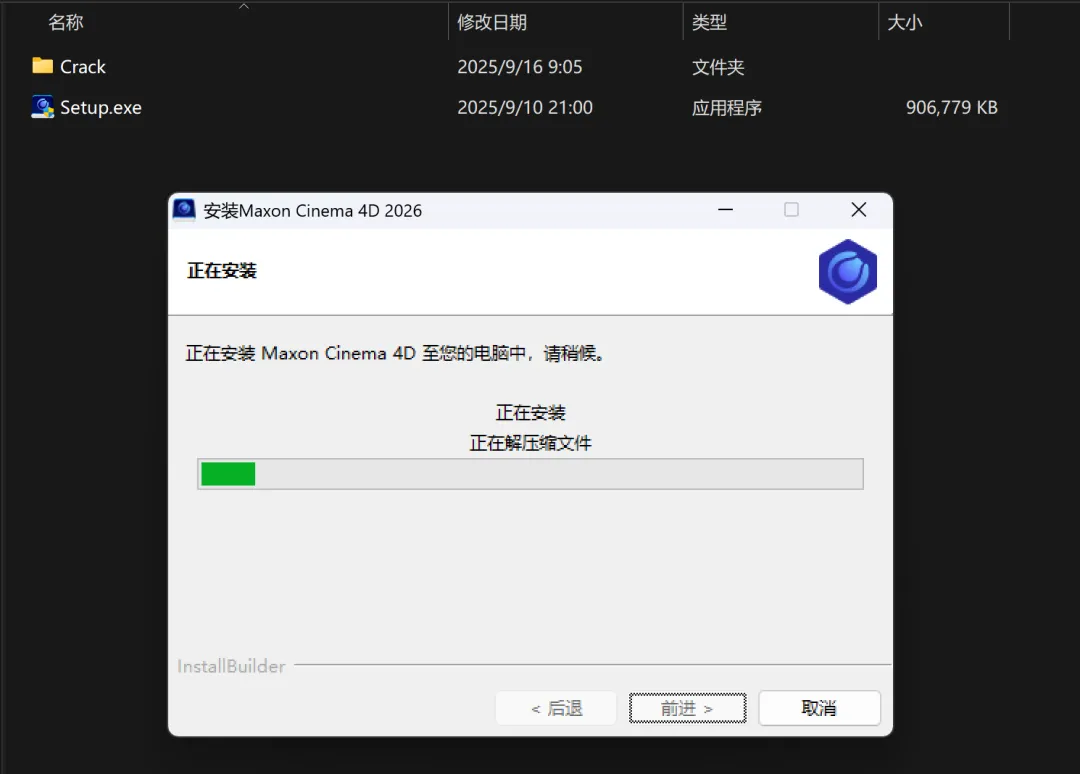The width and height of the screenshot is (1080, 774).
Task: Sort files by 名称 column header
Action: (x=65, y=23)
